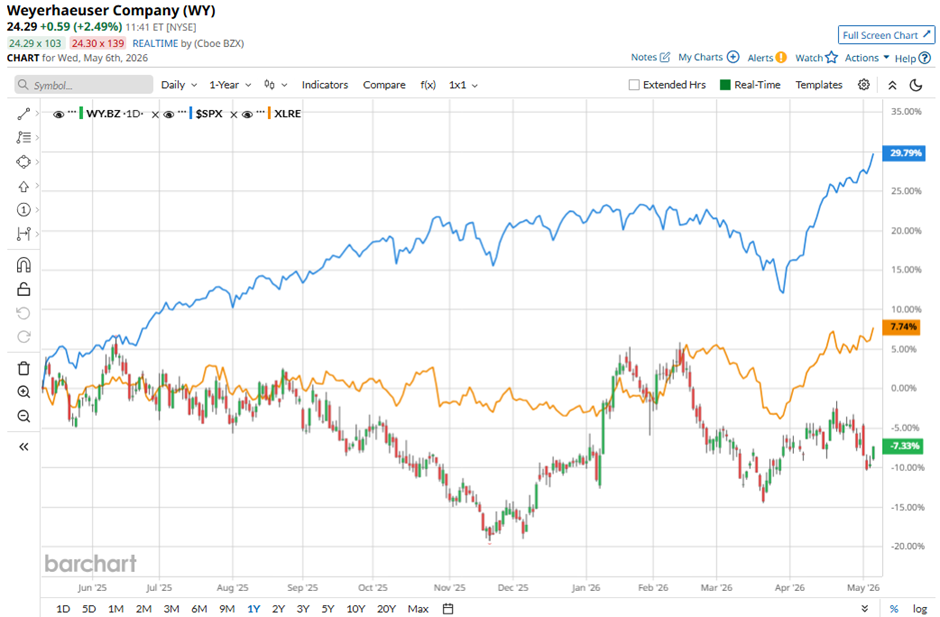Viewport: 940px width, 617px height.
Task: Activate the magnet snap tool
Action: point(23,265)
